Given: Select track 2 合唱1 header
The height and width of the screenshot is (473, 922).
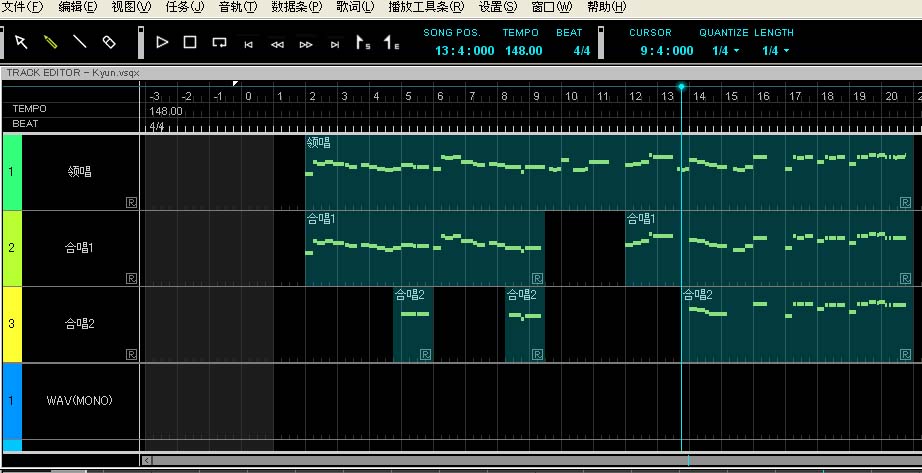Looking at the screenshot, I should click(79, 248).
